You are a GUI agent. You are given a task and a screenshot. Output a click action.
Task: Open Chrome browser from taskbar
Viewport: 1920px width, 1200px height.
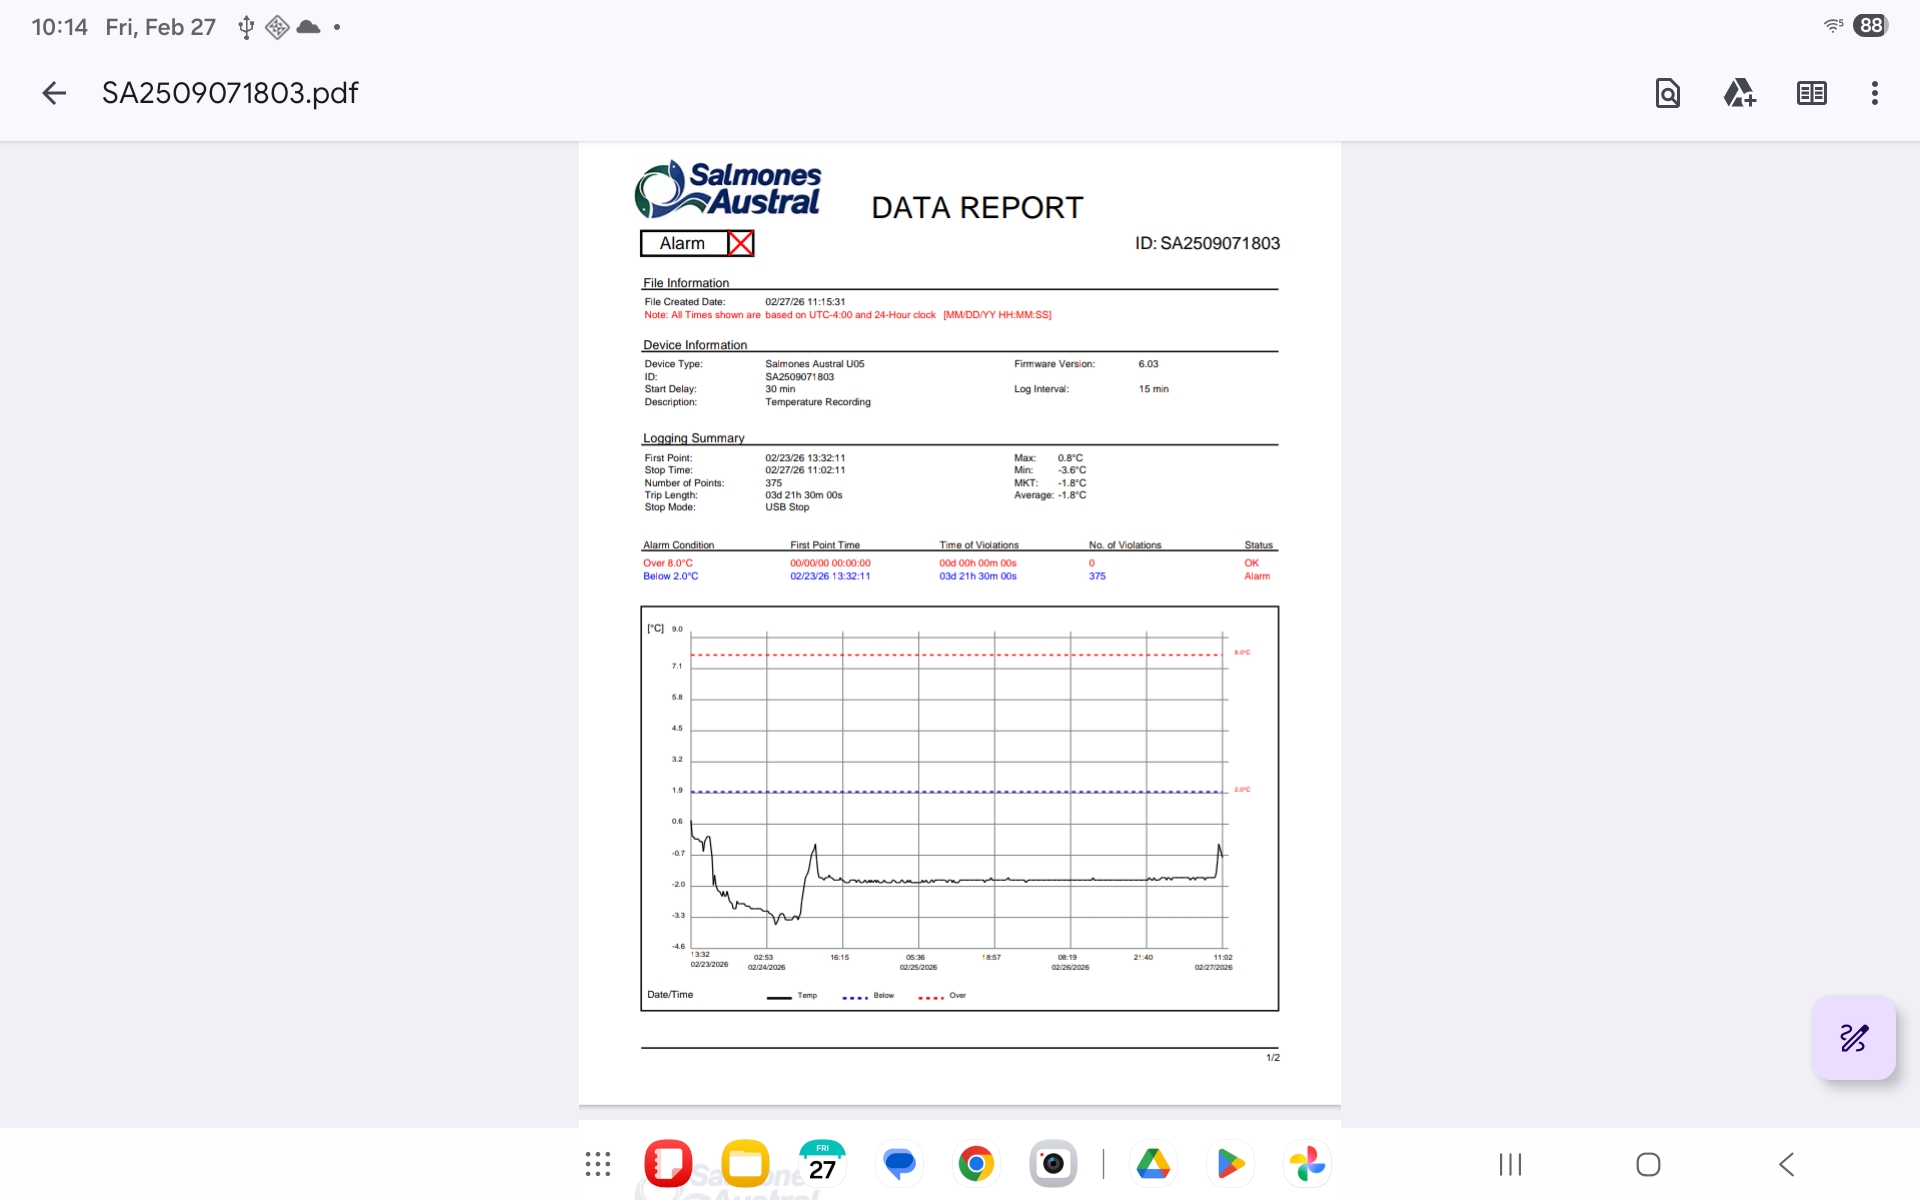(x=976, y=1164)
